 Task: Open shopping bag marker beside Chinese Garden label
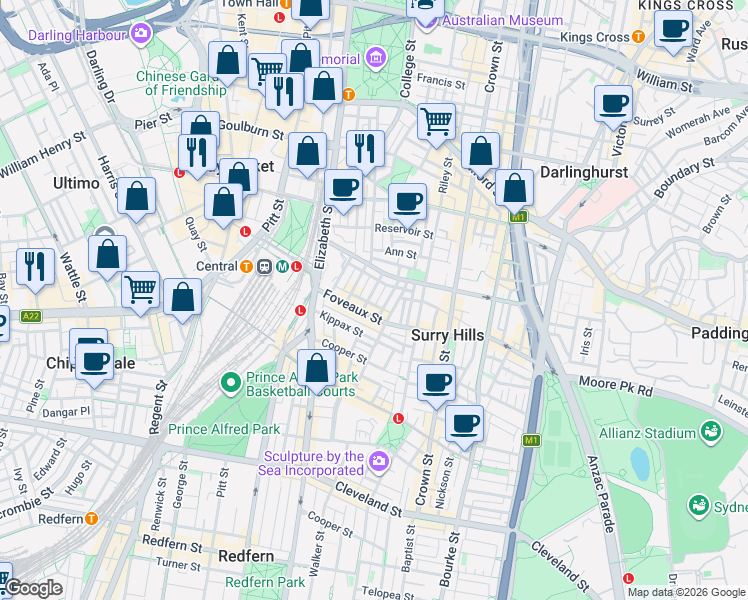228,61
